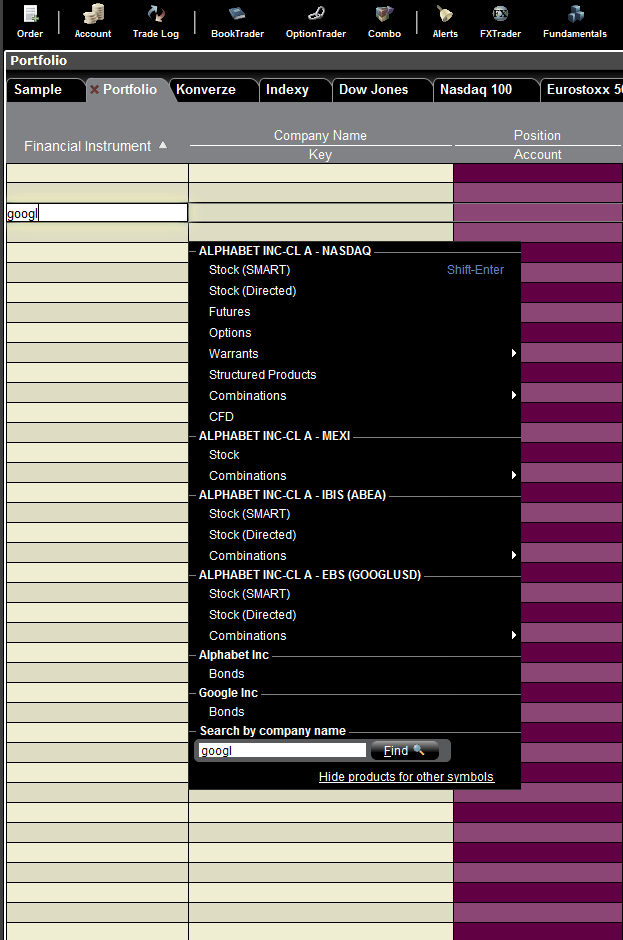
Task: Choose Futures for Alphabet NASDAQ
Action: [x=230, y=312]
